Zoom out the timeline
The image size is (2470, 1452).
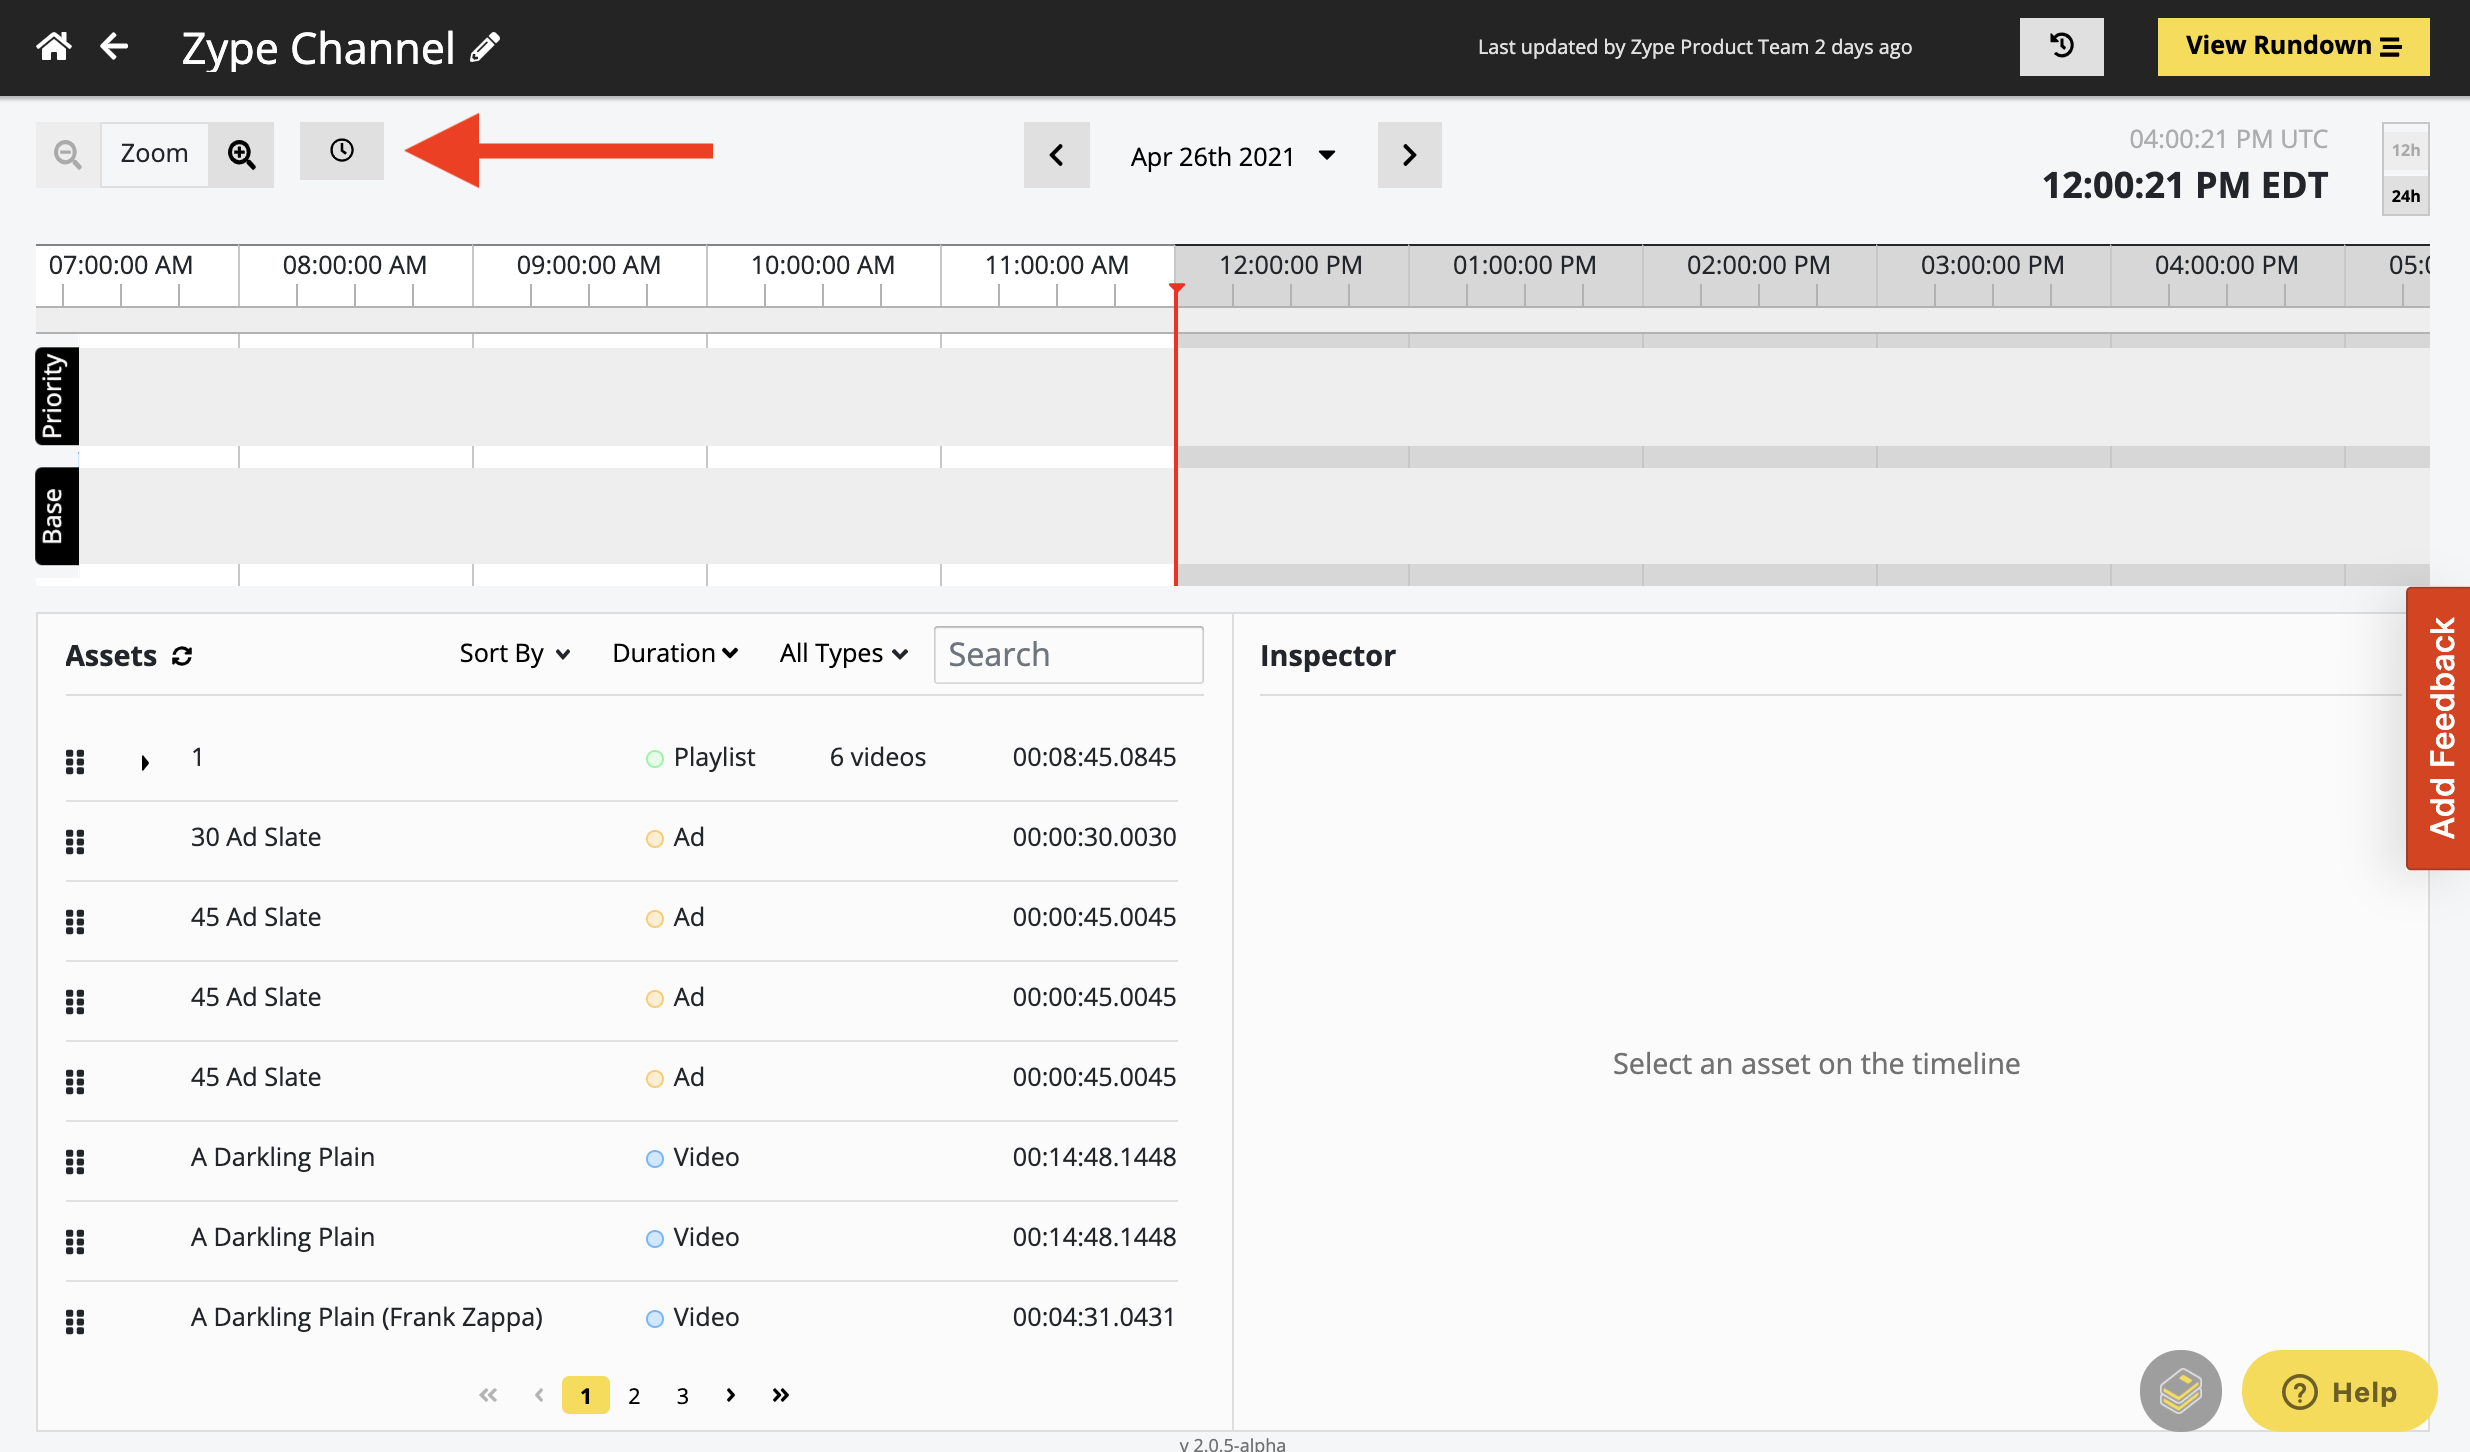pos(68,154)
